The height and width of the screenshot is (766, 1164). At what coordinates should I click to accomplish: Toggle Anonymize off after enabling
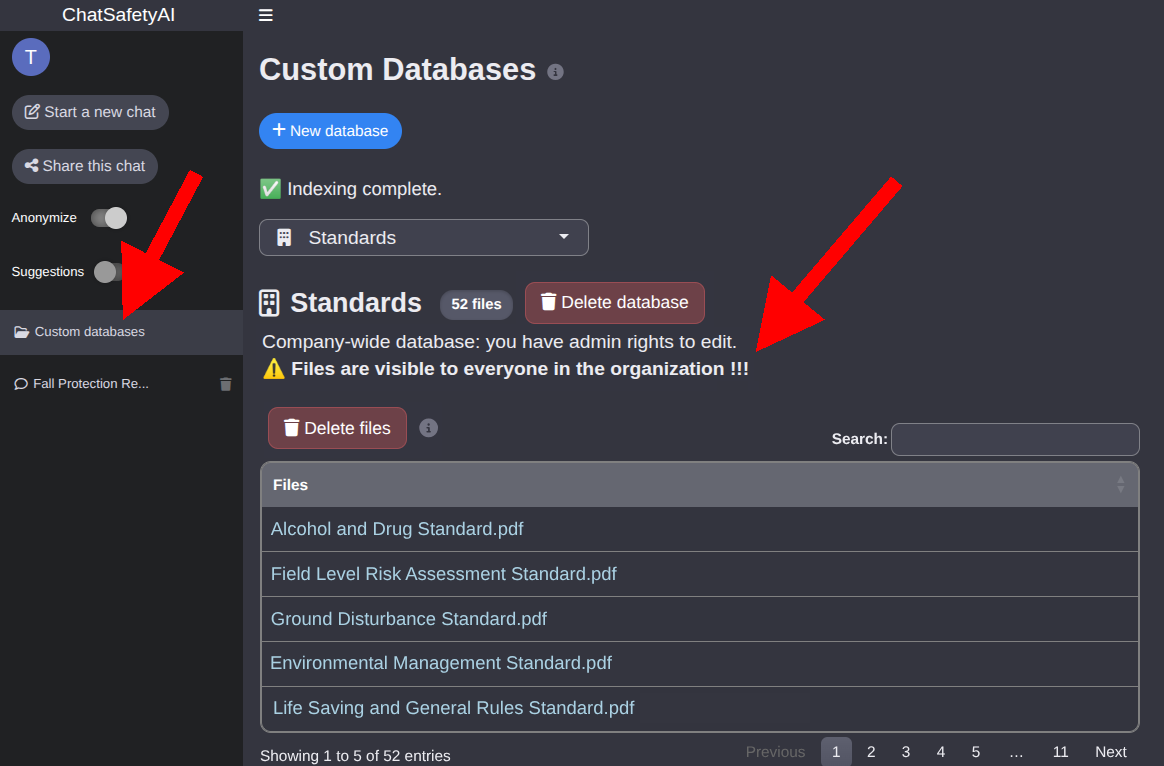tap(108, 217)
